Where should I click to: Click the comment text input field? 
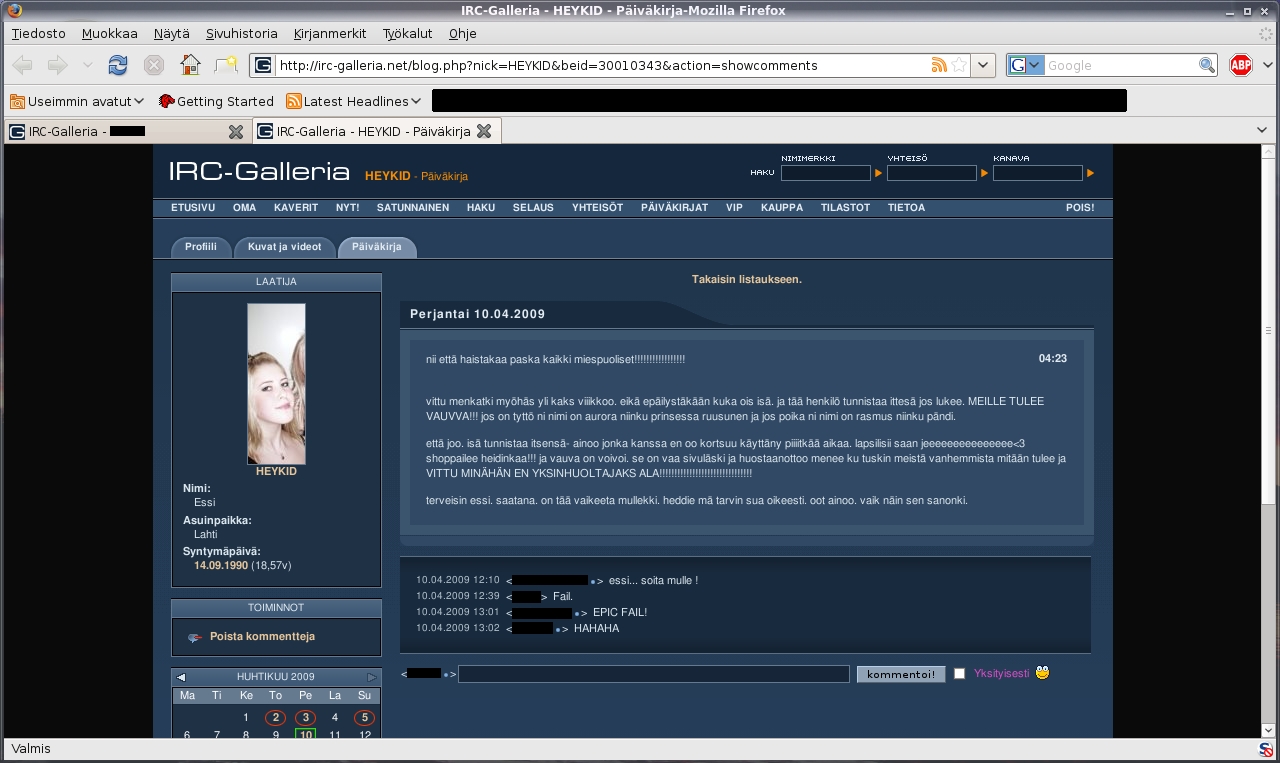point(653,674)
